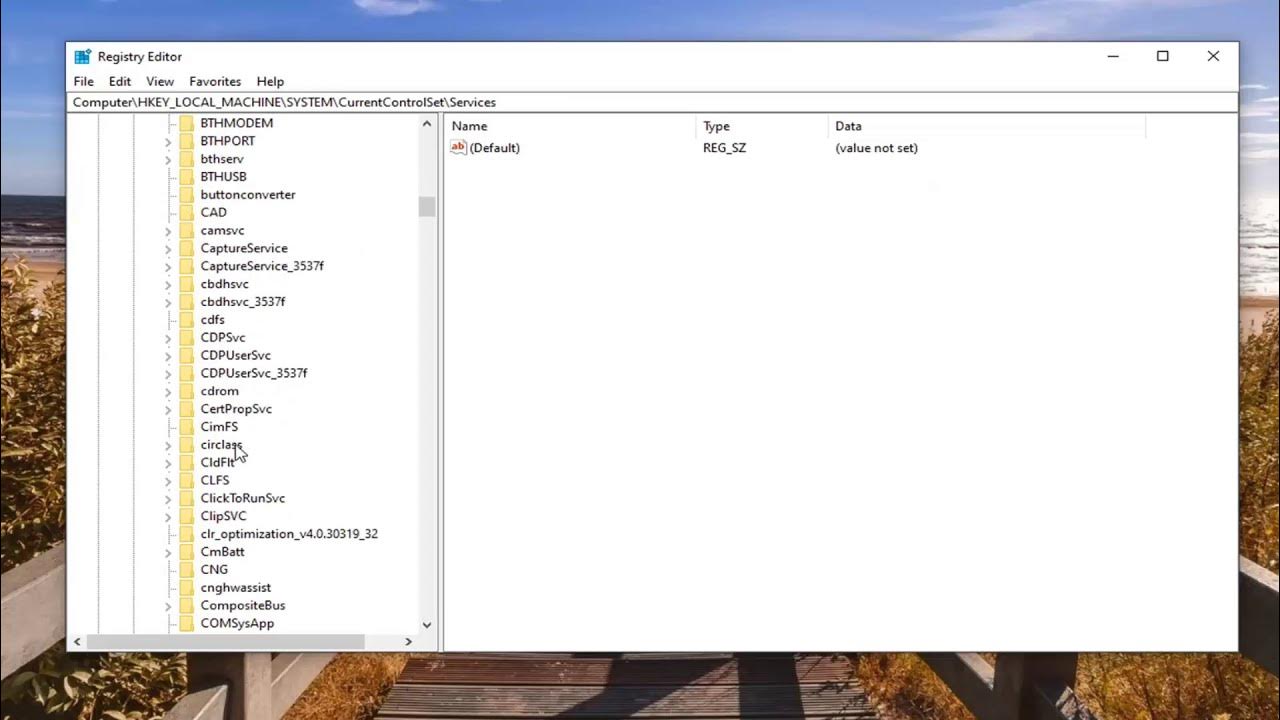Image resolution: width=1280 pixels, height=720 pixels.
Task: Expand the CLFS key
Action: (168, 481)
